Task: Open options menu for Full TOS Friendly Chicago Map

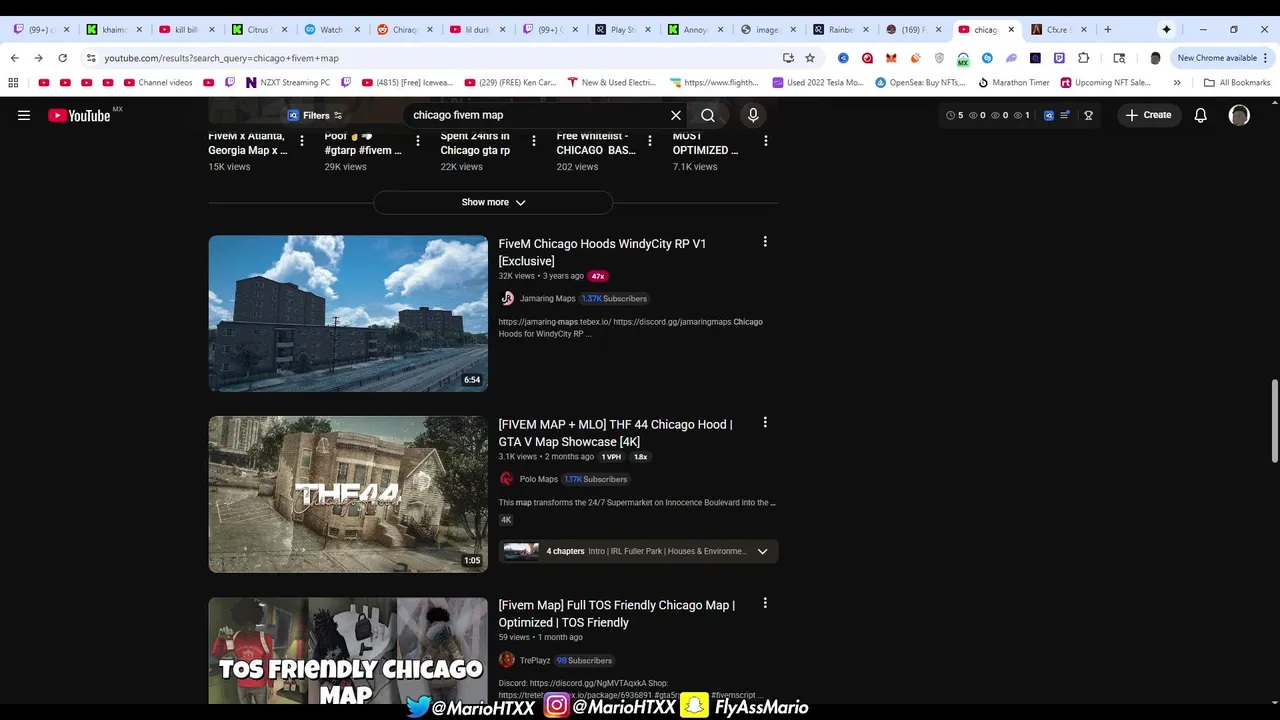Action: click(765, 604)
